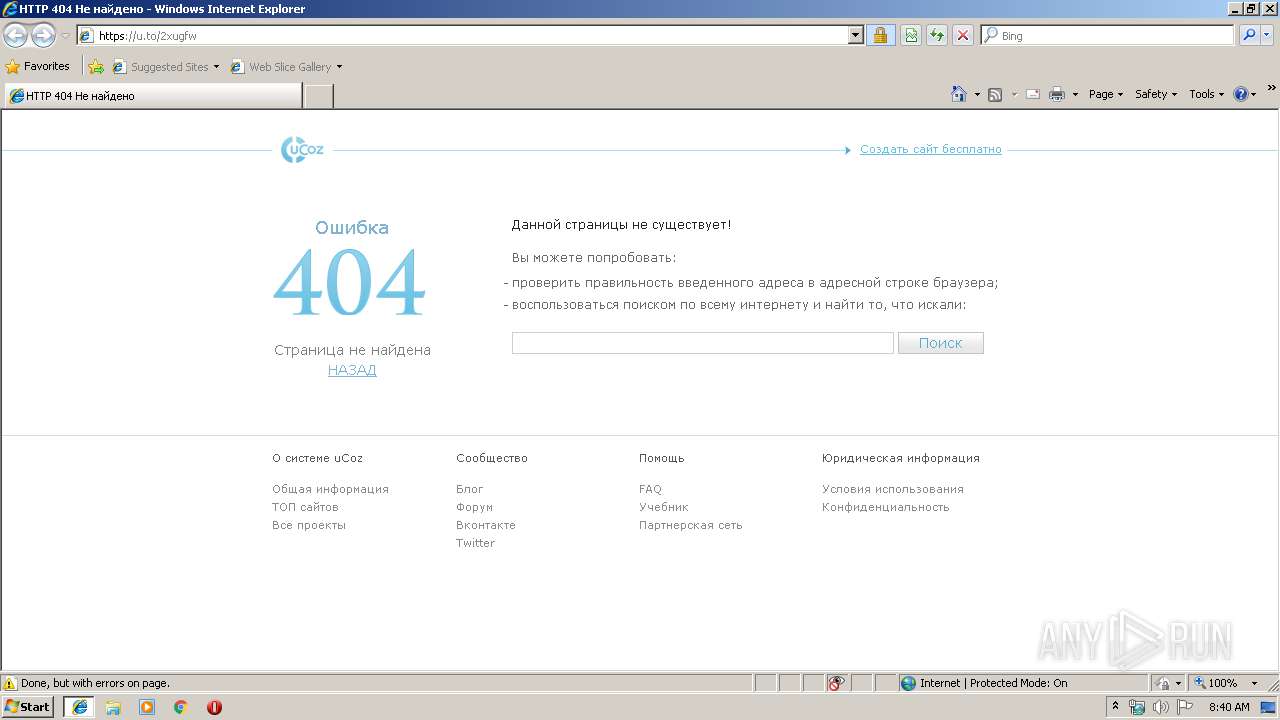The height and width of the screenshot is (720, 1280).
Task: Open the Условия использования link
Action: click(893, 489)
